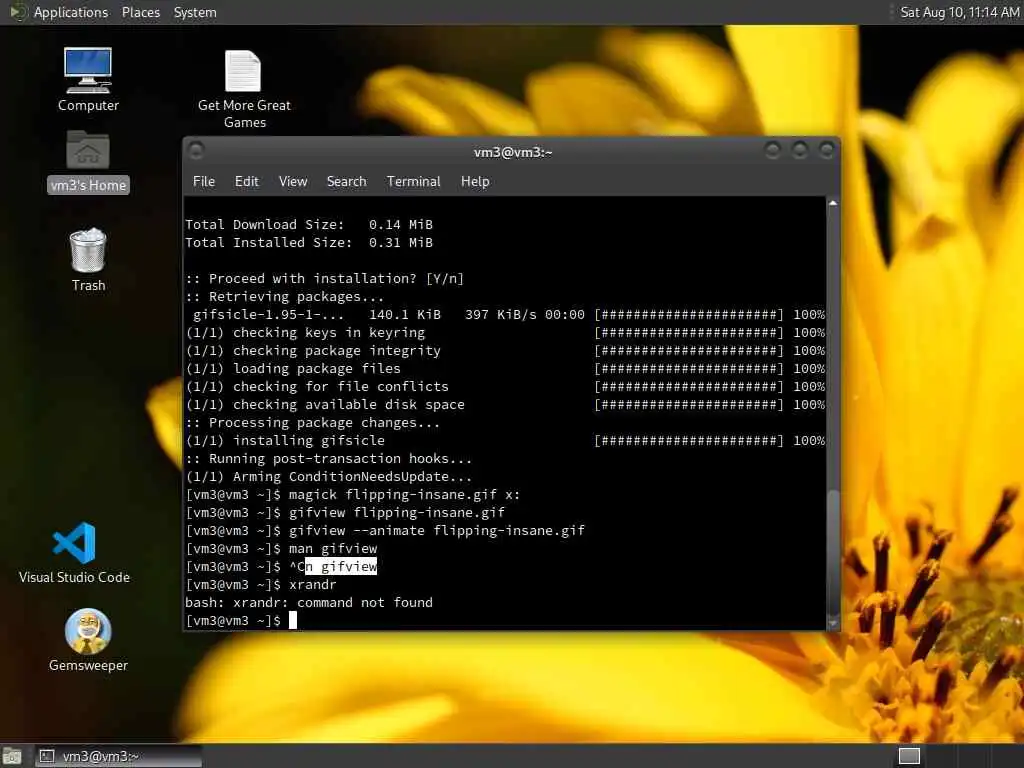Viewport: 1024px width, 768px height.
Task: Click the vm3@vm3:~ taskbar button
Action: pos(118,756)
